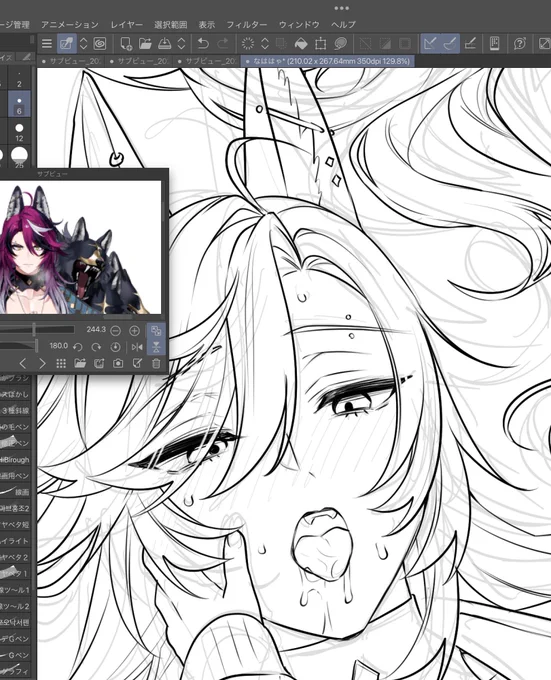Select the Gペン brush

pos(16,655)
